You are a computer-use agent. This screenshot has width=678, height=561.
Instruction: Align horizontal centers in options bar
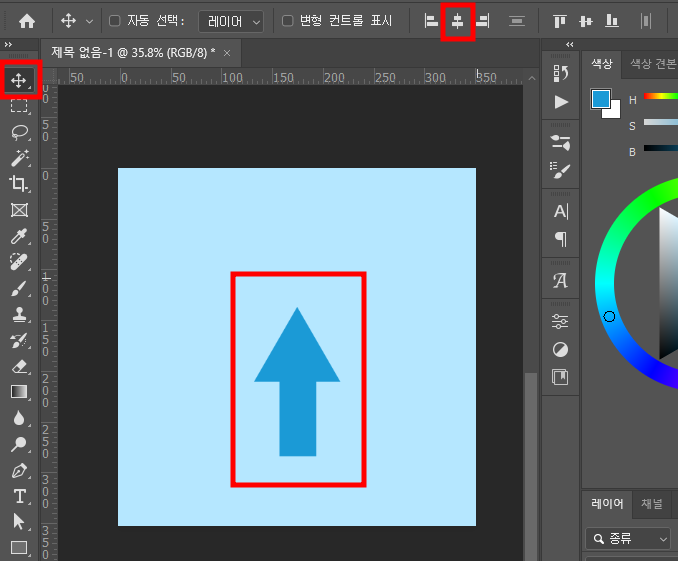point(457,21)
